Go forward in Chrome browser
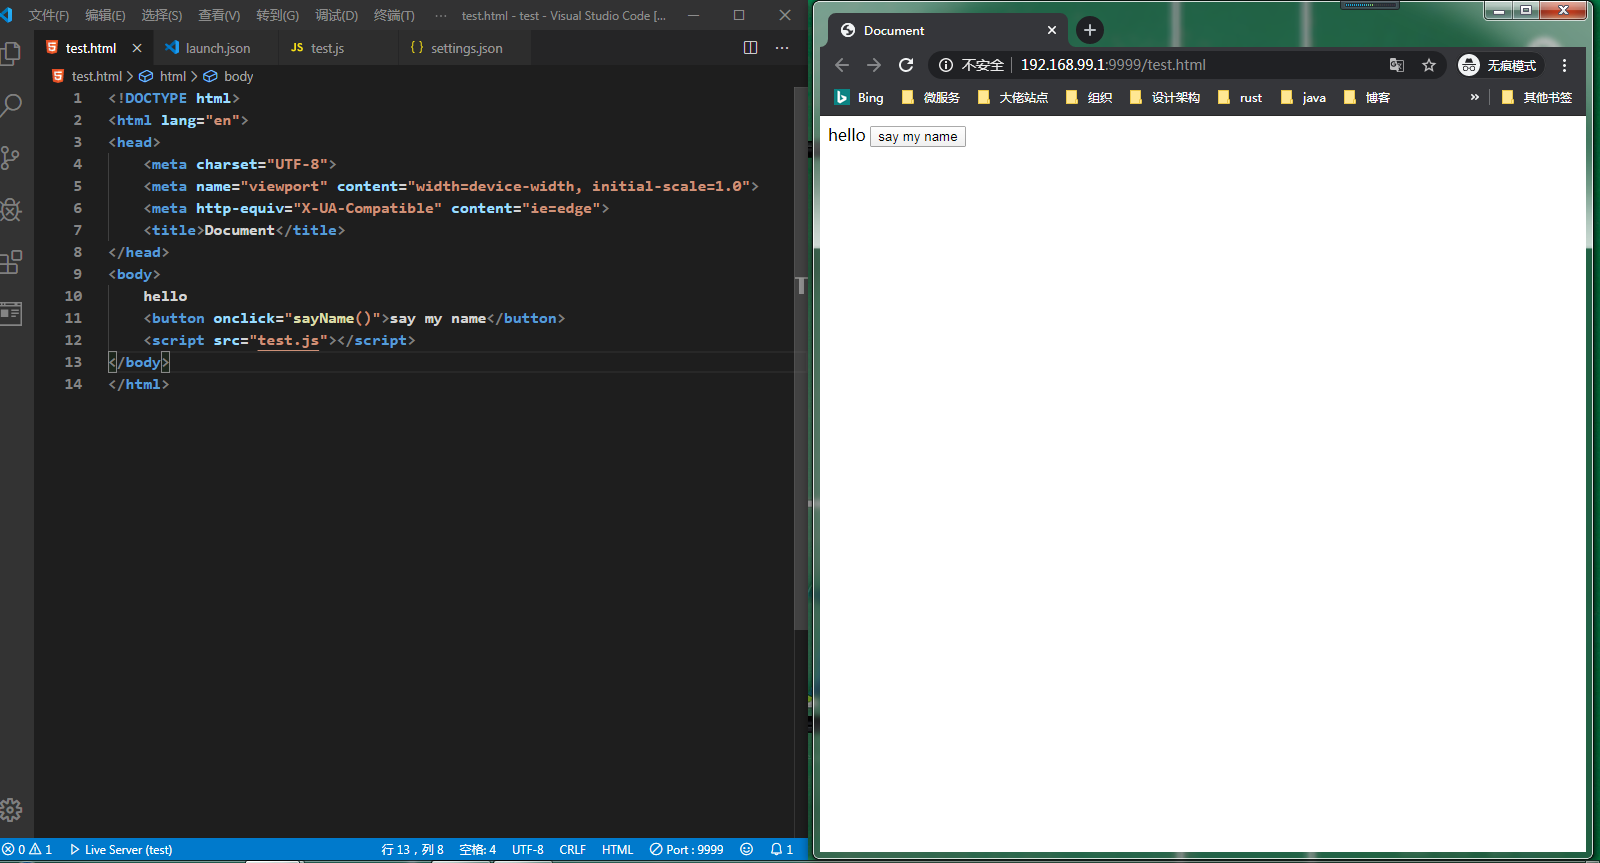Image resolution: width=1600 pixels, height=863 pixels. click(874, 65)
